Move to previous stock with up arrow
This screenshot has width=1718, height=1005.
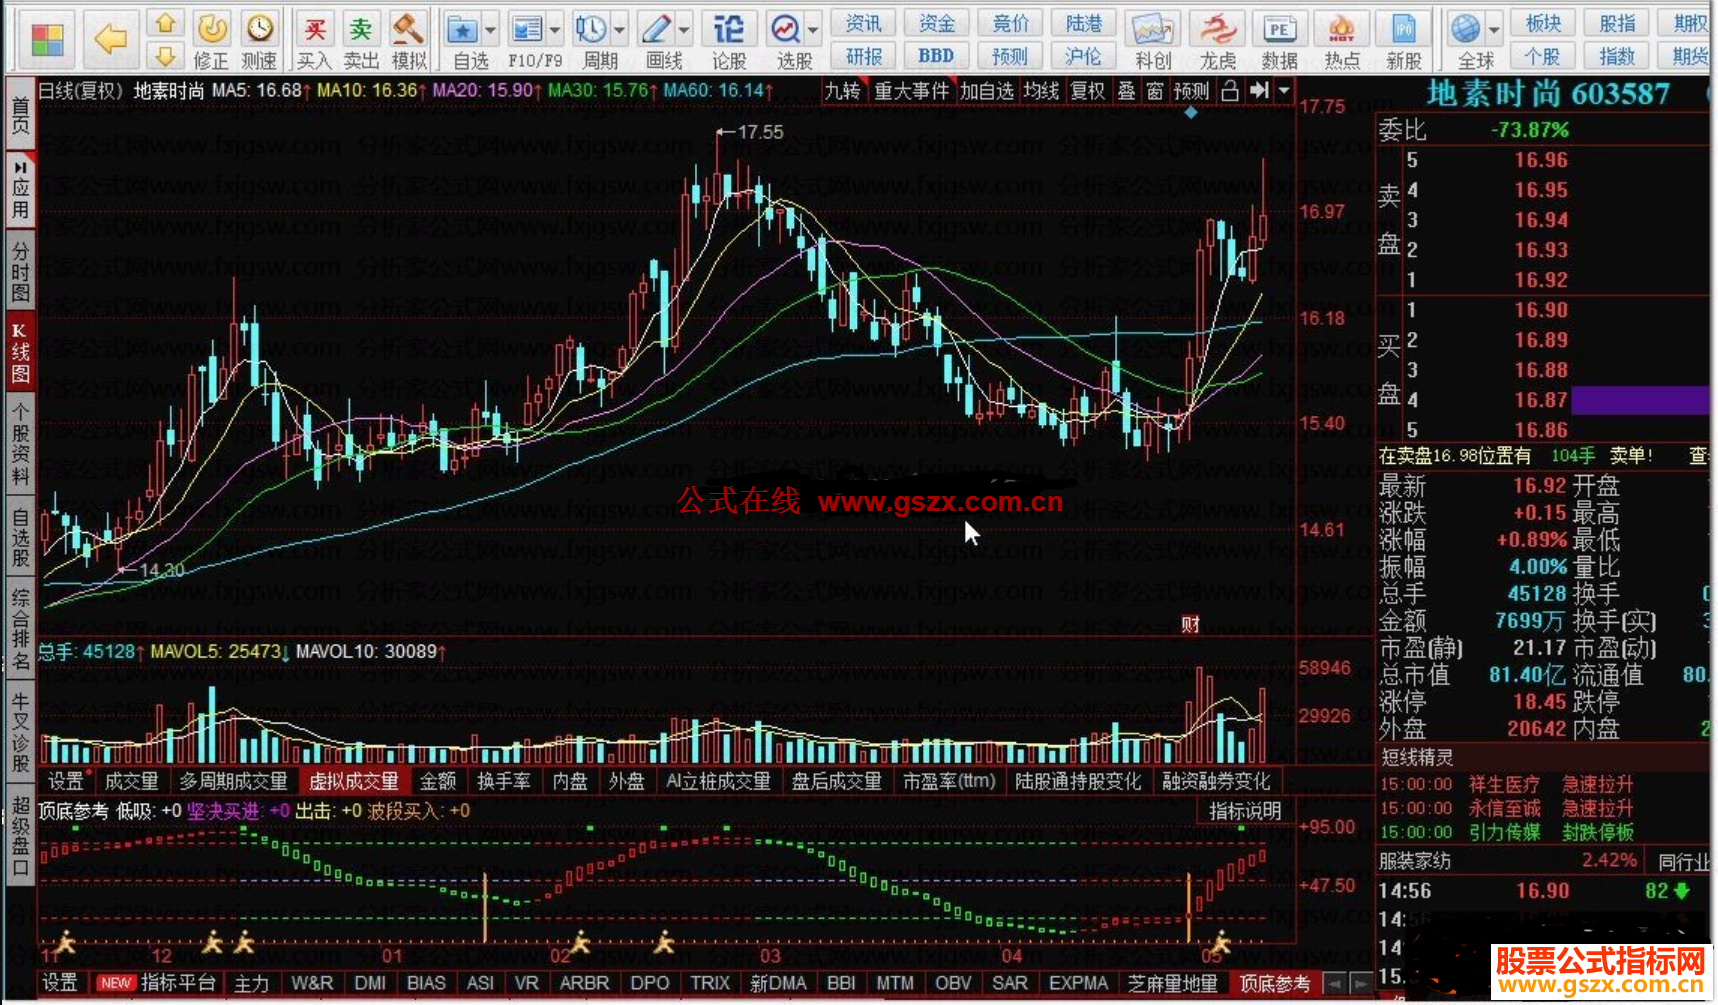coord(166,23)
